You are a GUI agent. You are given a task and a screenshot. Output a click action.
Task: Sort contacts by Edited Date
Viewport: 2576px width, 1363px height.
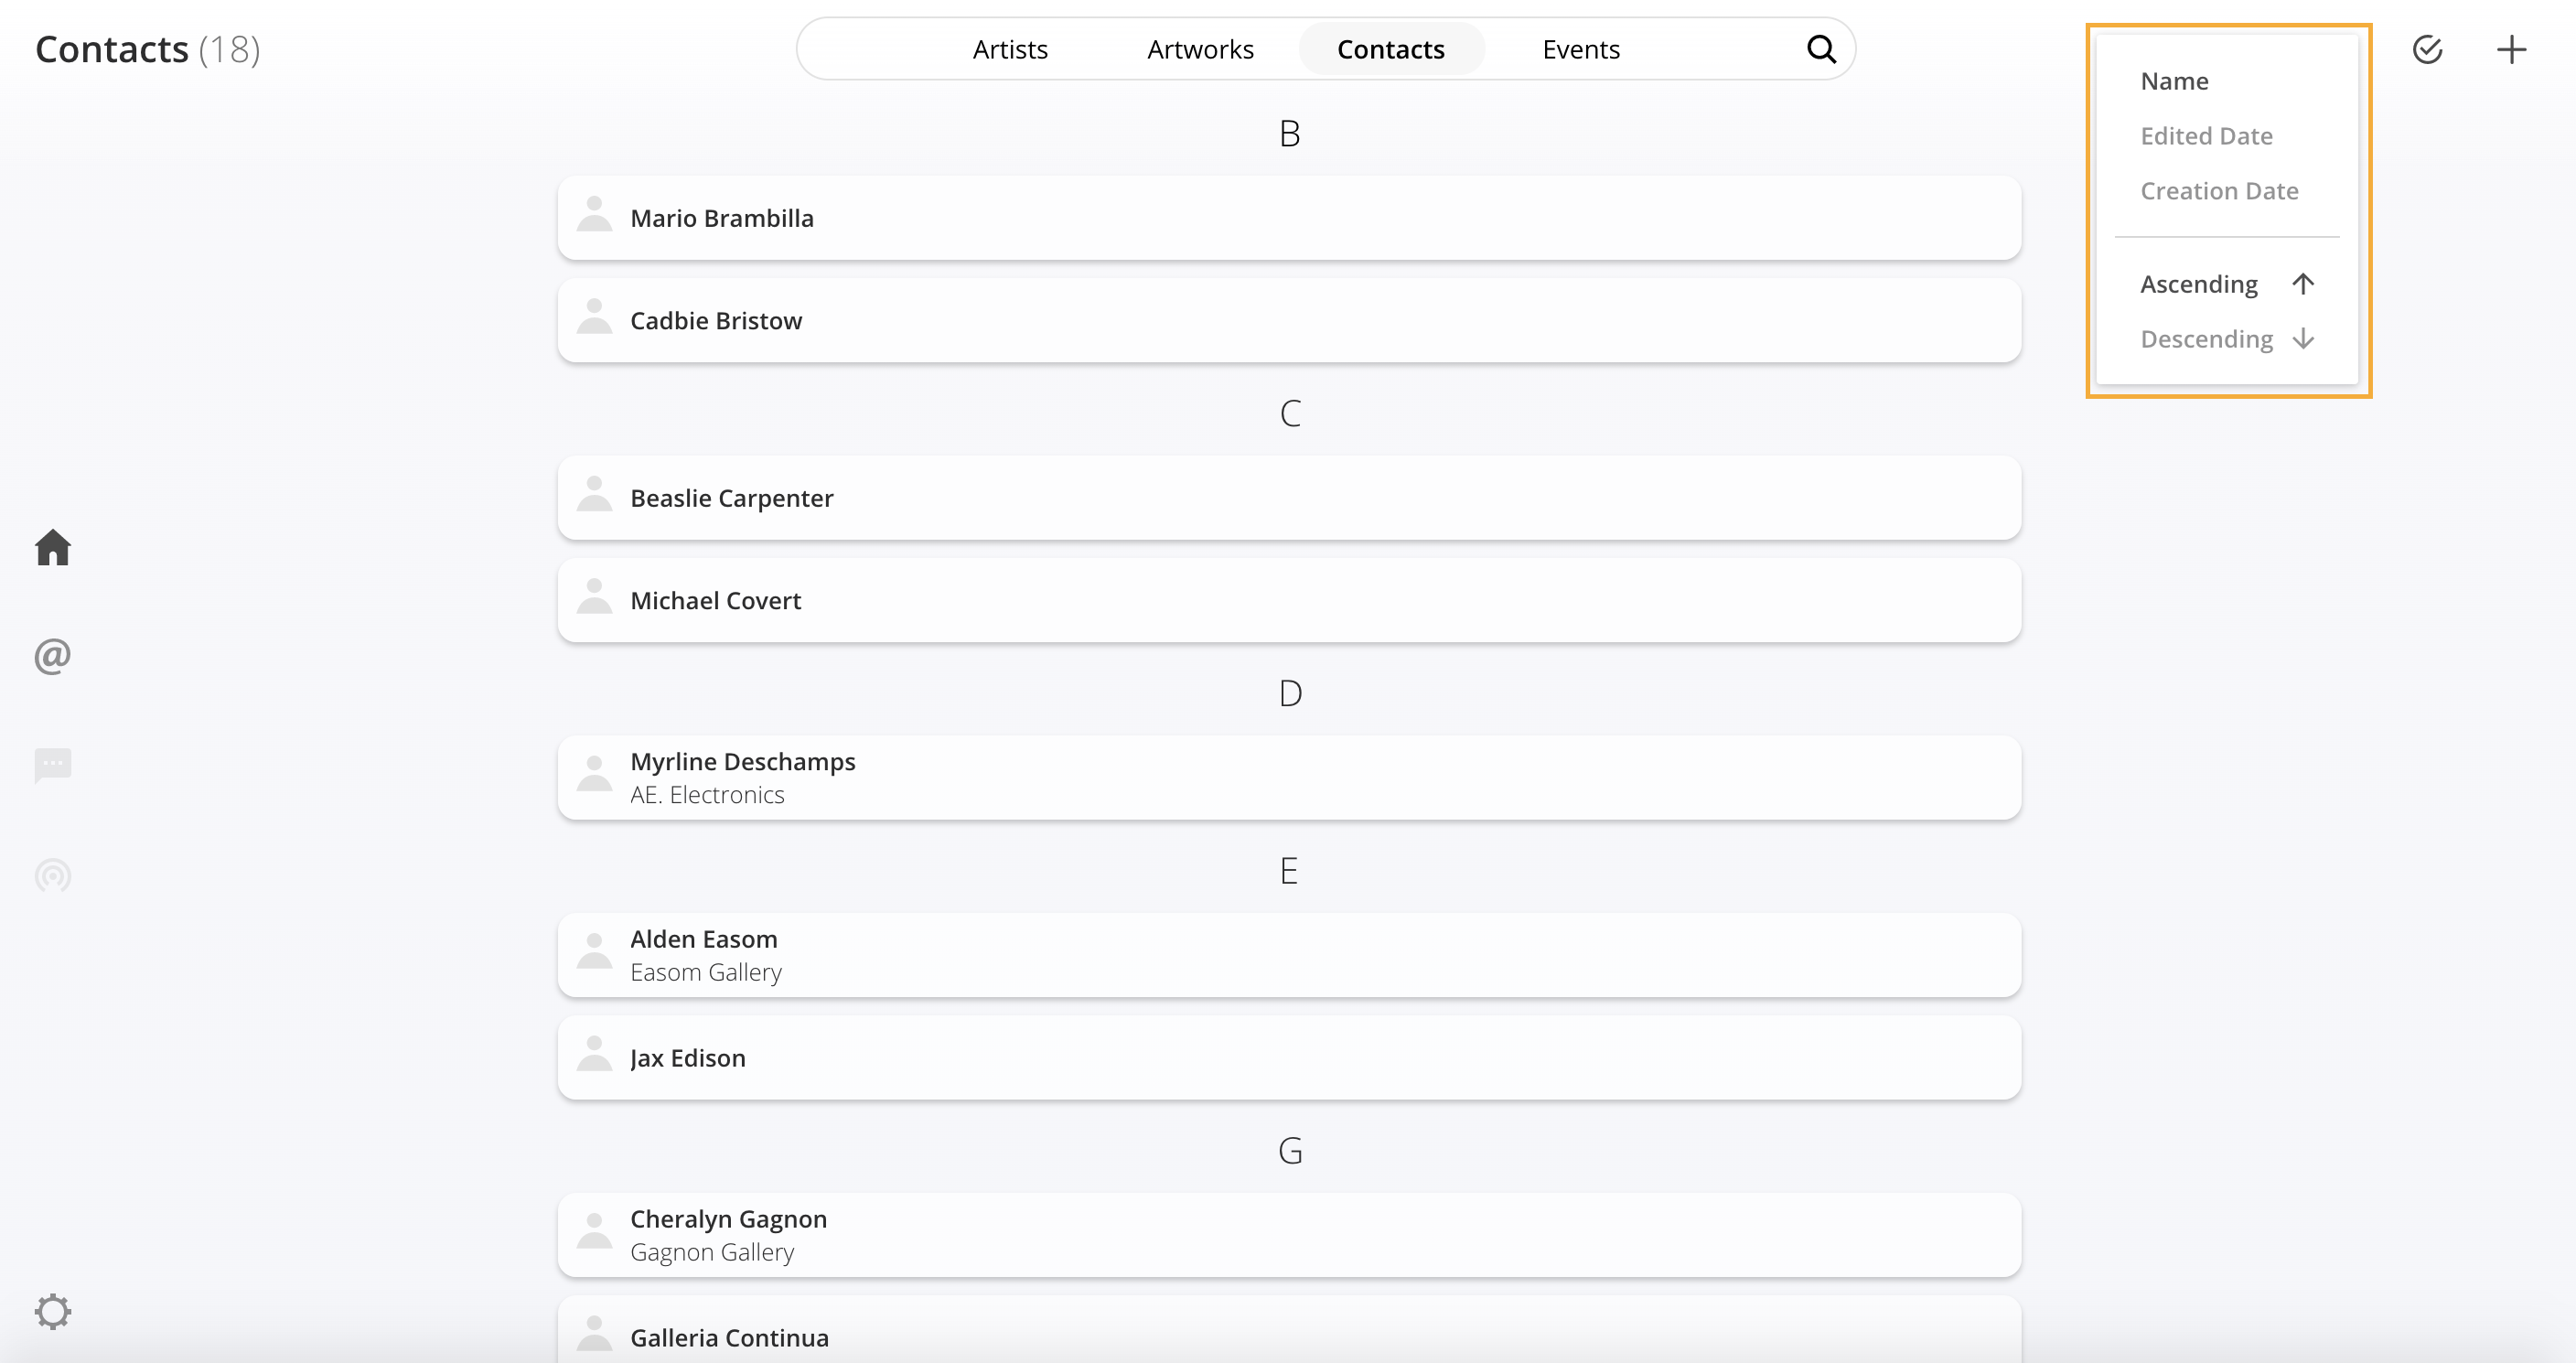2206,136
